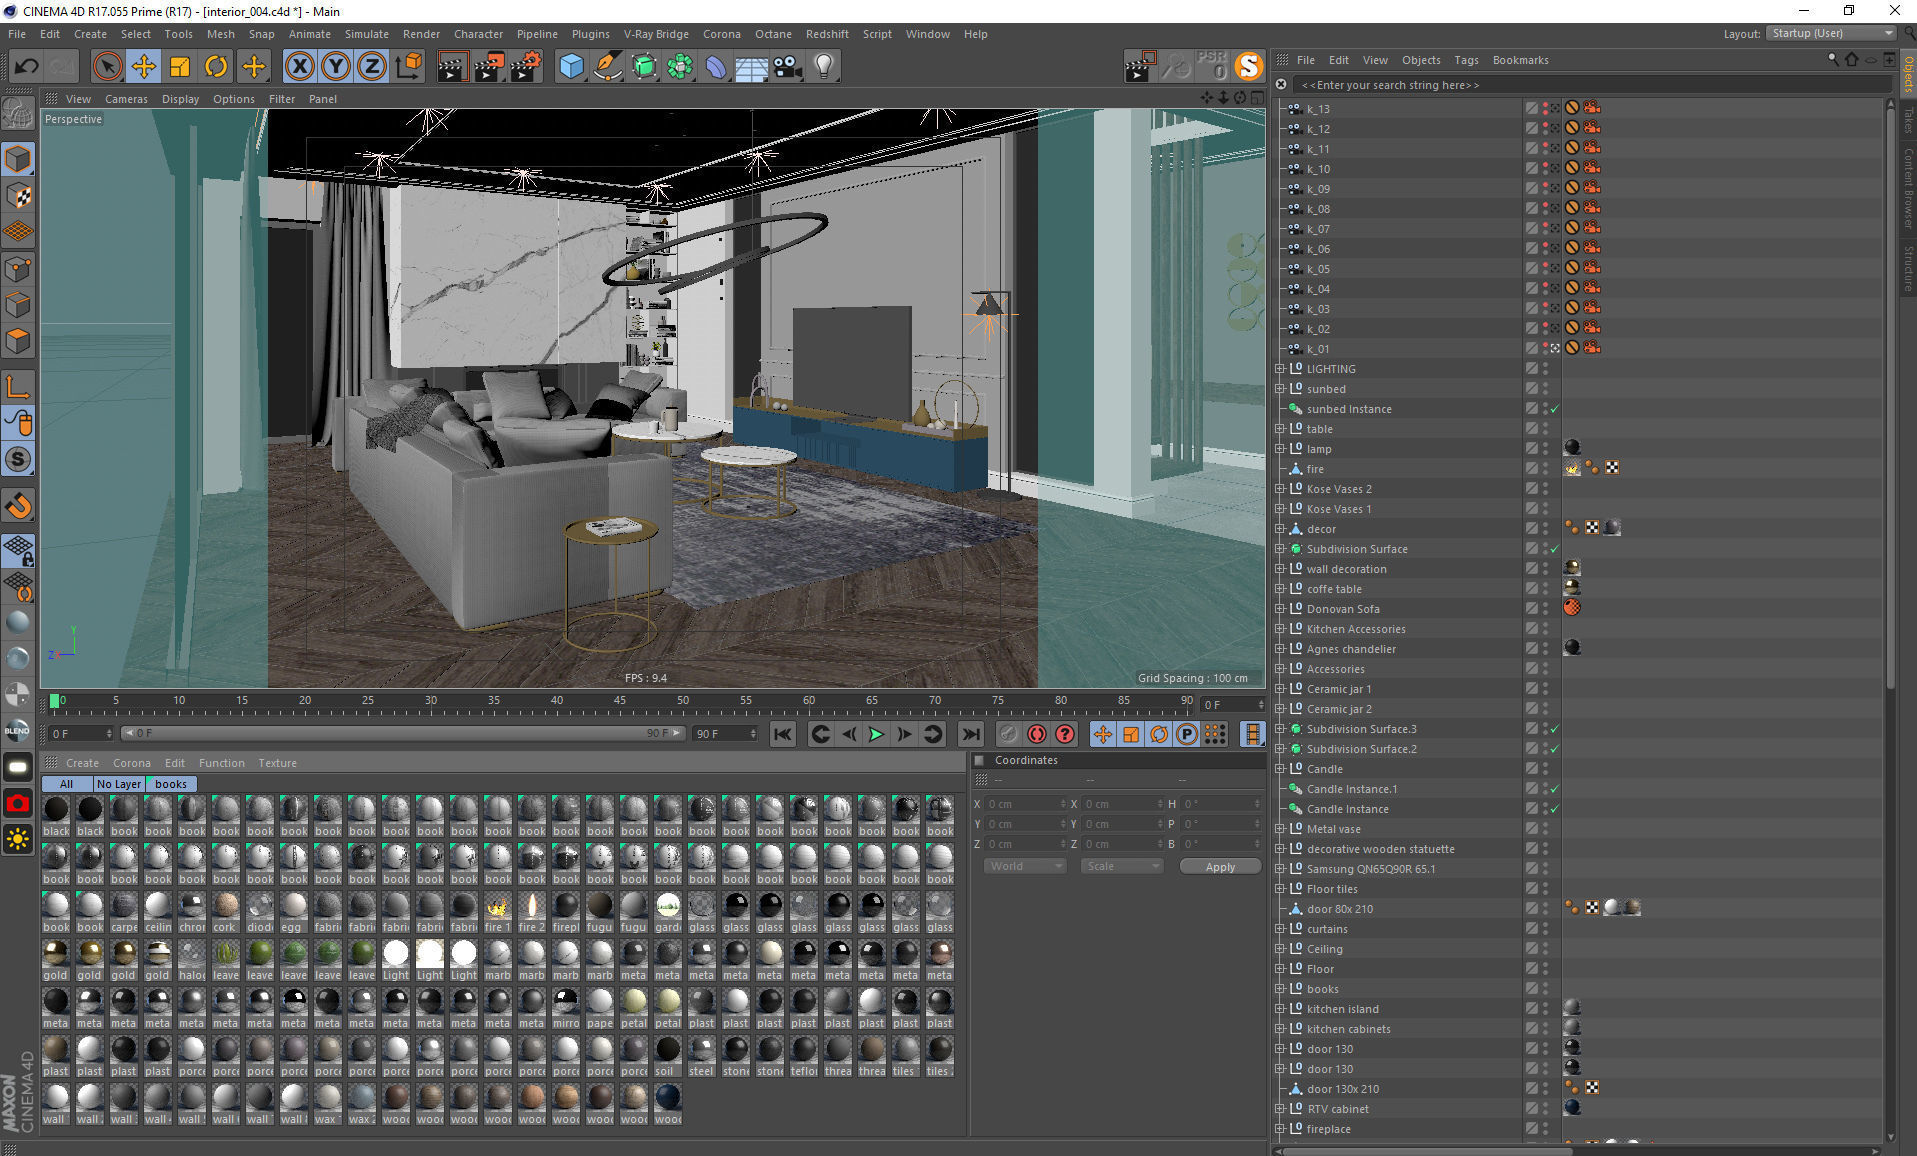Expand the Floor tiles object
The width and height of the screenshot is (1917, 1156).
coord(1280,889)
